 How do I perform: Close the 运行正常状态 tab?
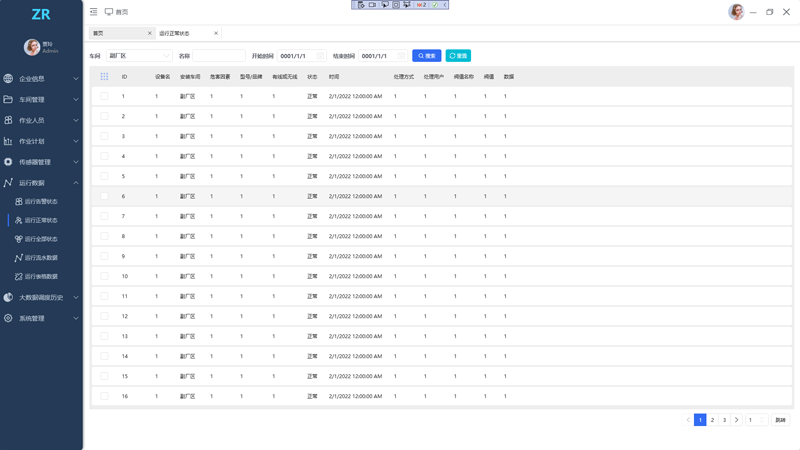click(216, 33)
